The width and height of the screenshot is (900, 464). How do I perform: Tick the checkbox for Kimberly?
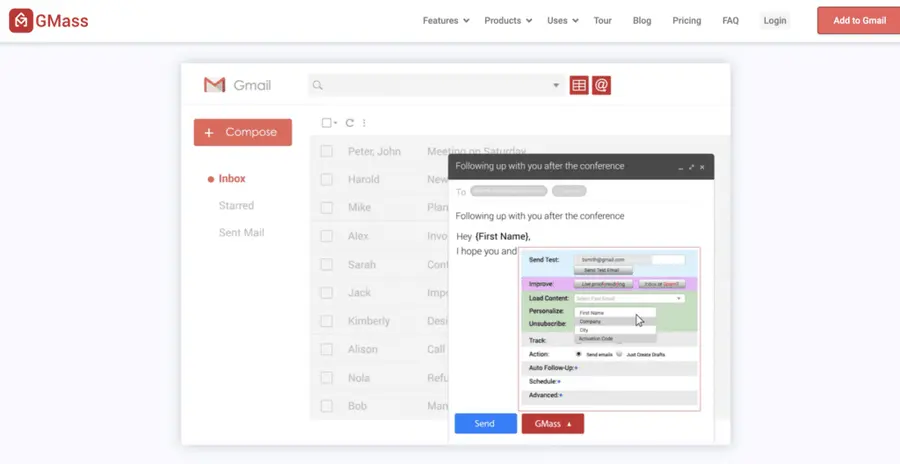(327, 321)
